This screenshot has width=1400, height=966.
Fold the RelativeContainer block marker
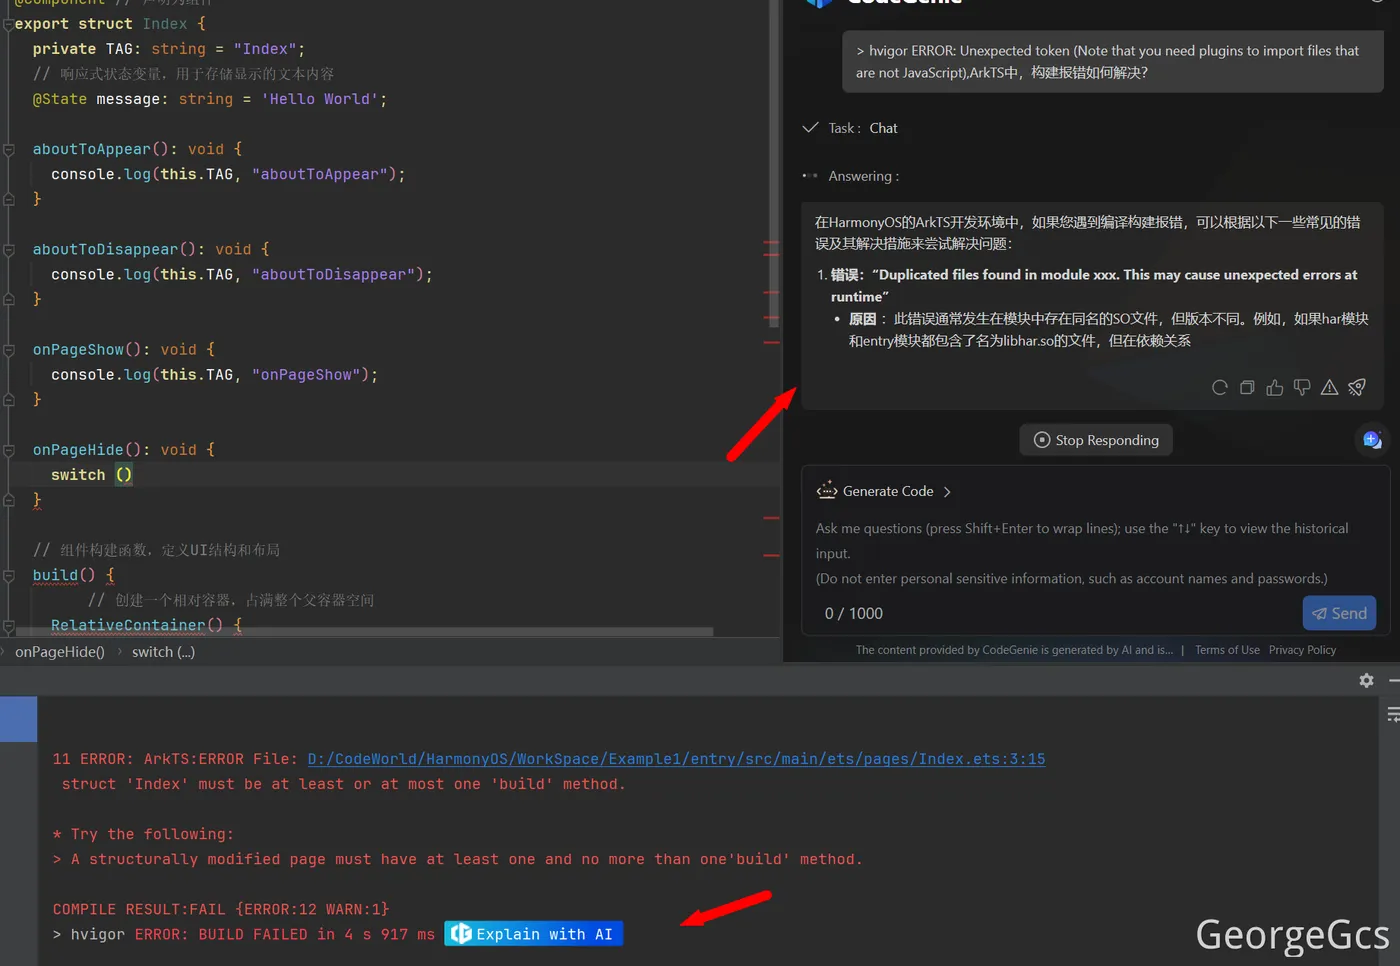9,626
